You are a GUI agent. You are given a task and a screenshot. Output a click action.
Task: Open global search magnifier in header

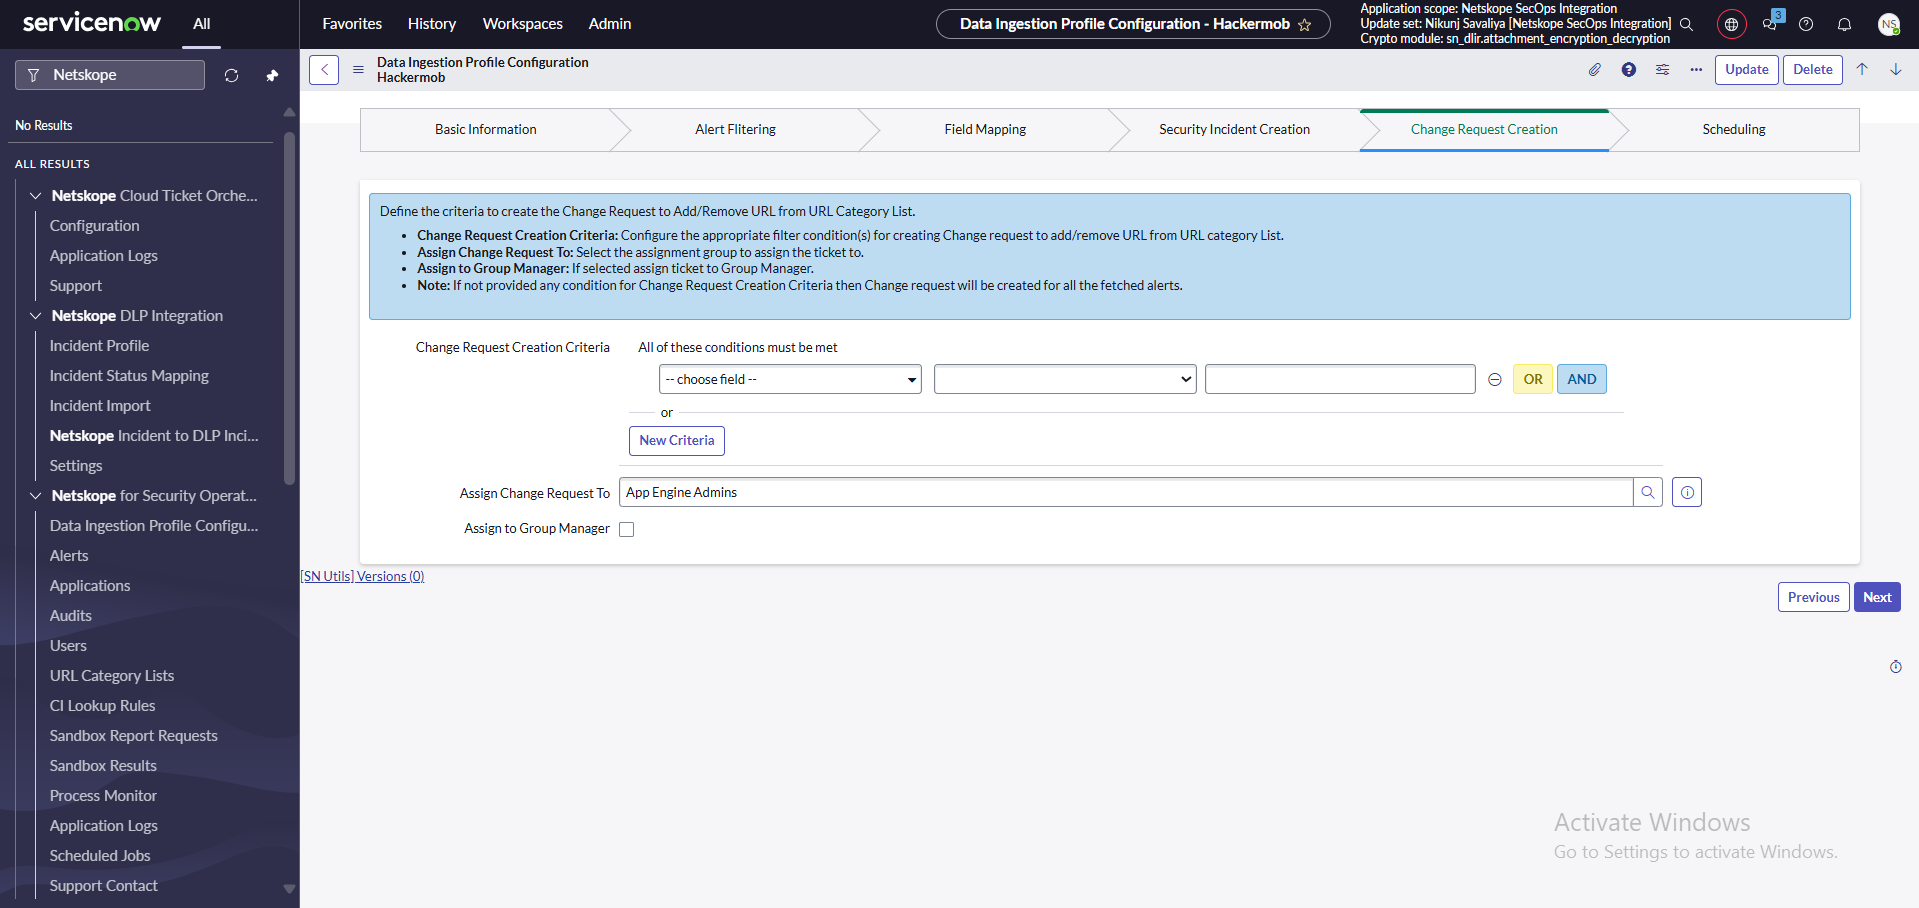tap(1686, 24)
